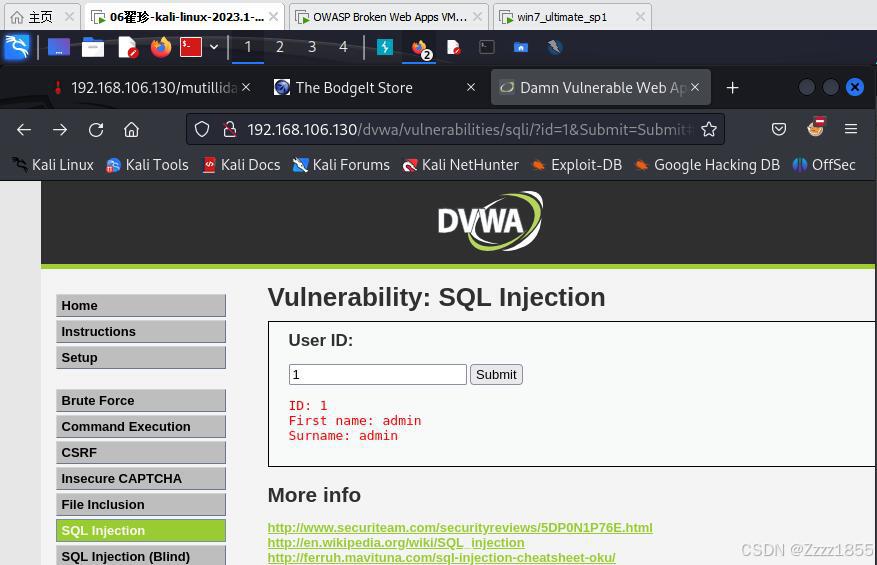
Task: Focus the Firefox URL address bar
Action: (x=470, y=130)
